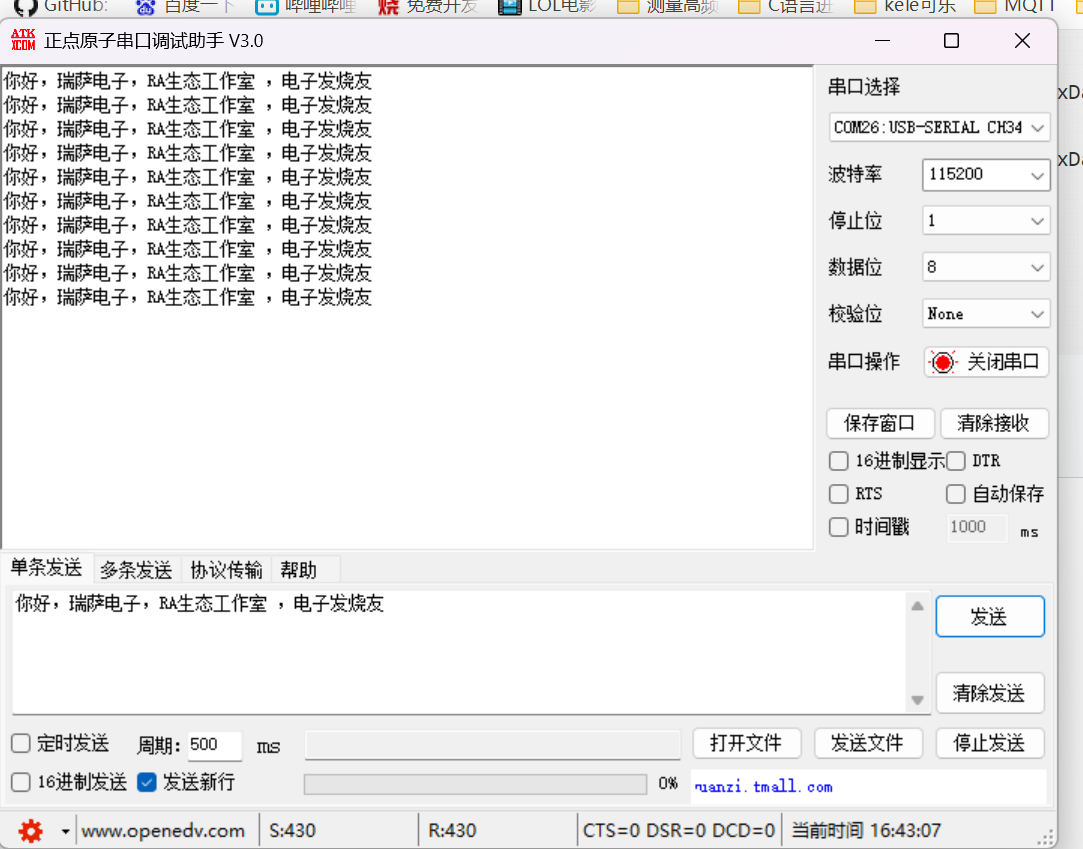Expand the 波特率 115200 dropdown
This screenshot has width=1083, height=849.
(x=986, y=174)
